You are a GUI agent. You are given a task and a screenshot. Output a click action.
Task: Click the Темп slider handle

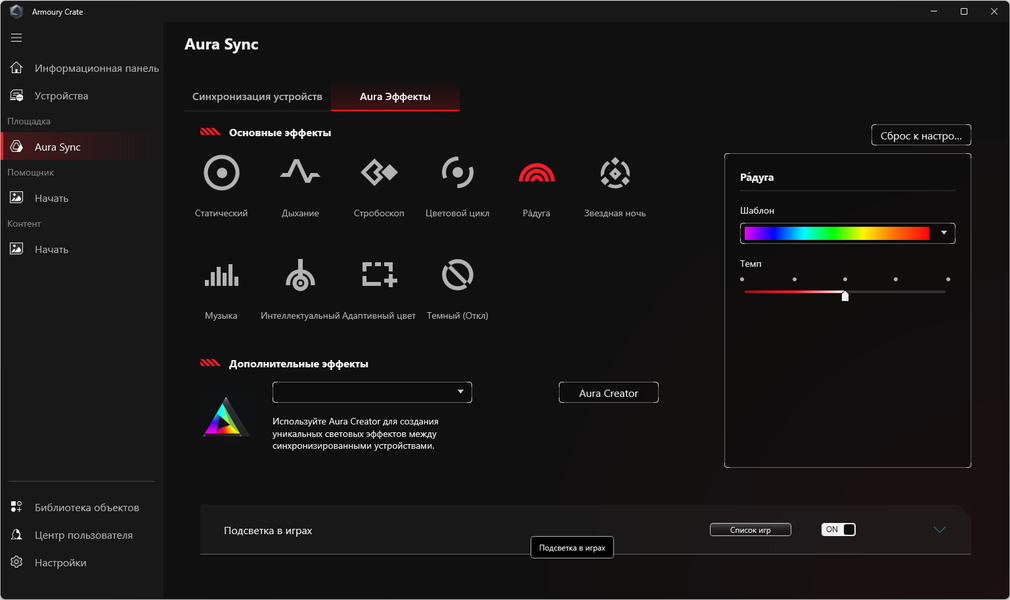coord(845,295)
